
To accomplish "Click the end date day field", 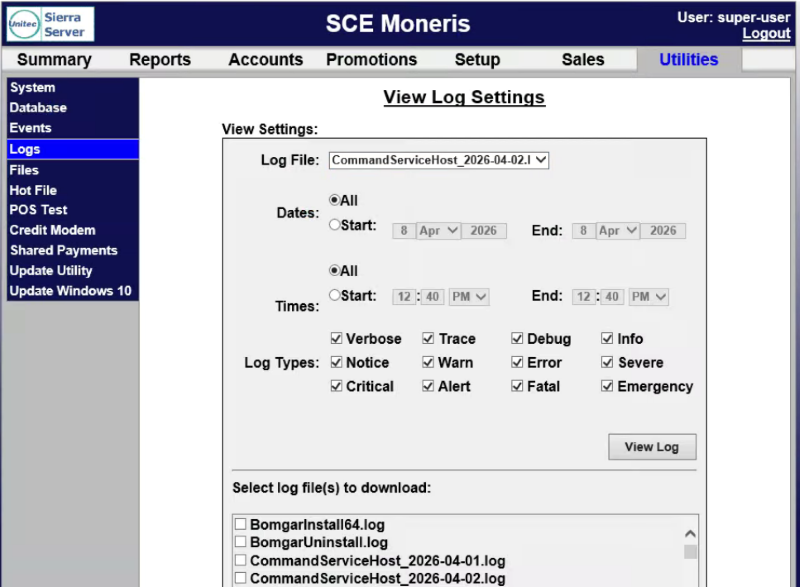I will [583, 231].
